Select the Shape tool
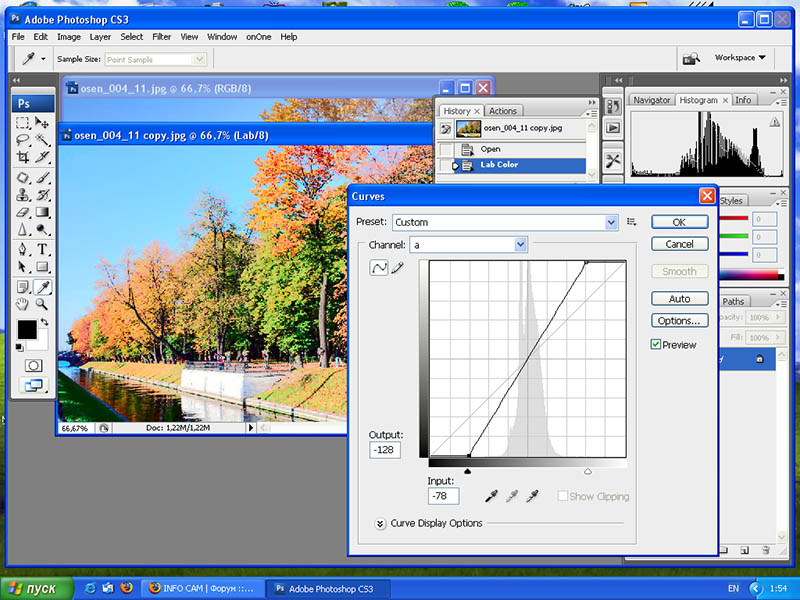Viewport: 800px width, 600px height. 42,267
